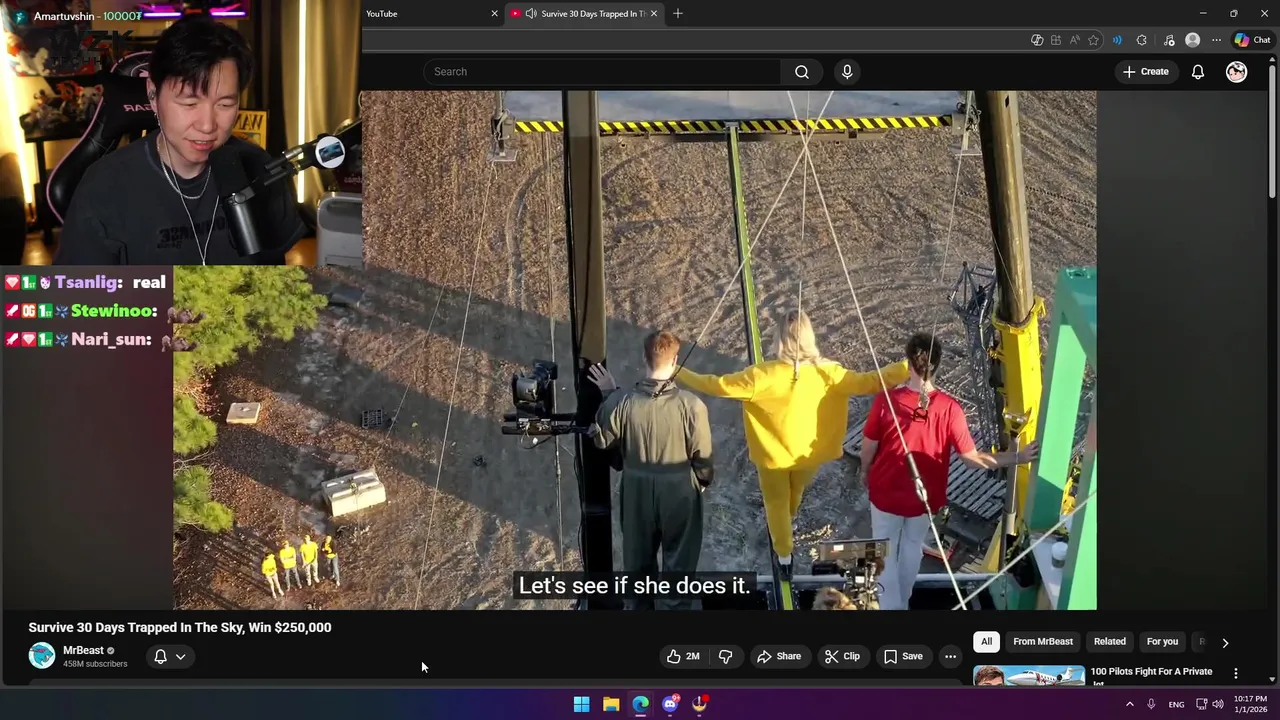The width and height of the screenshot is (1280, 720).
Task: Click the taskbar network display icon
Action: pyautogui.click(x=1201, y=704)
